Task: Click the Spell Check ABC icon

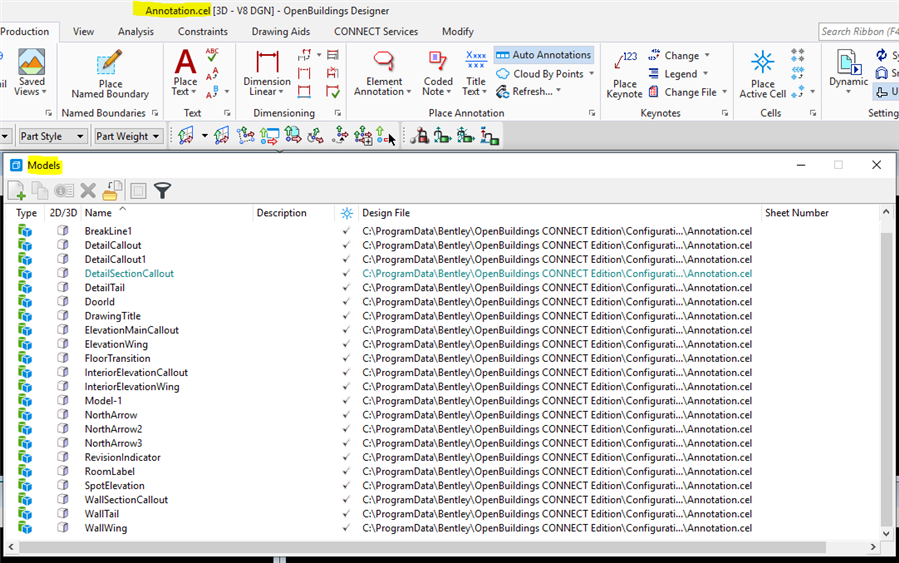Action: tap(212, 55)
